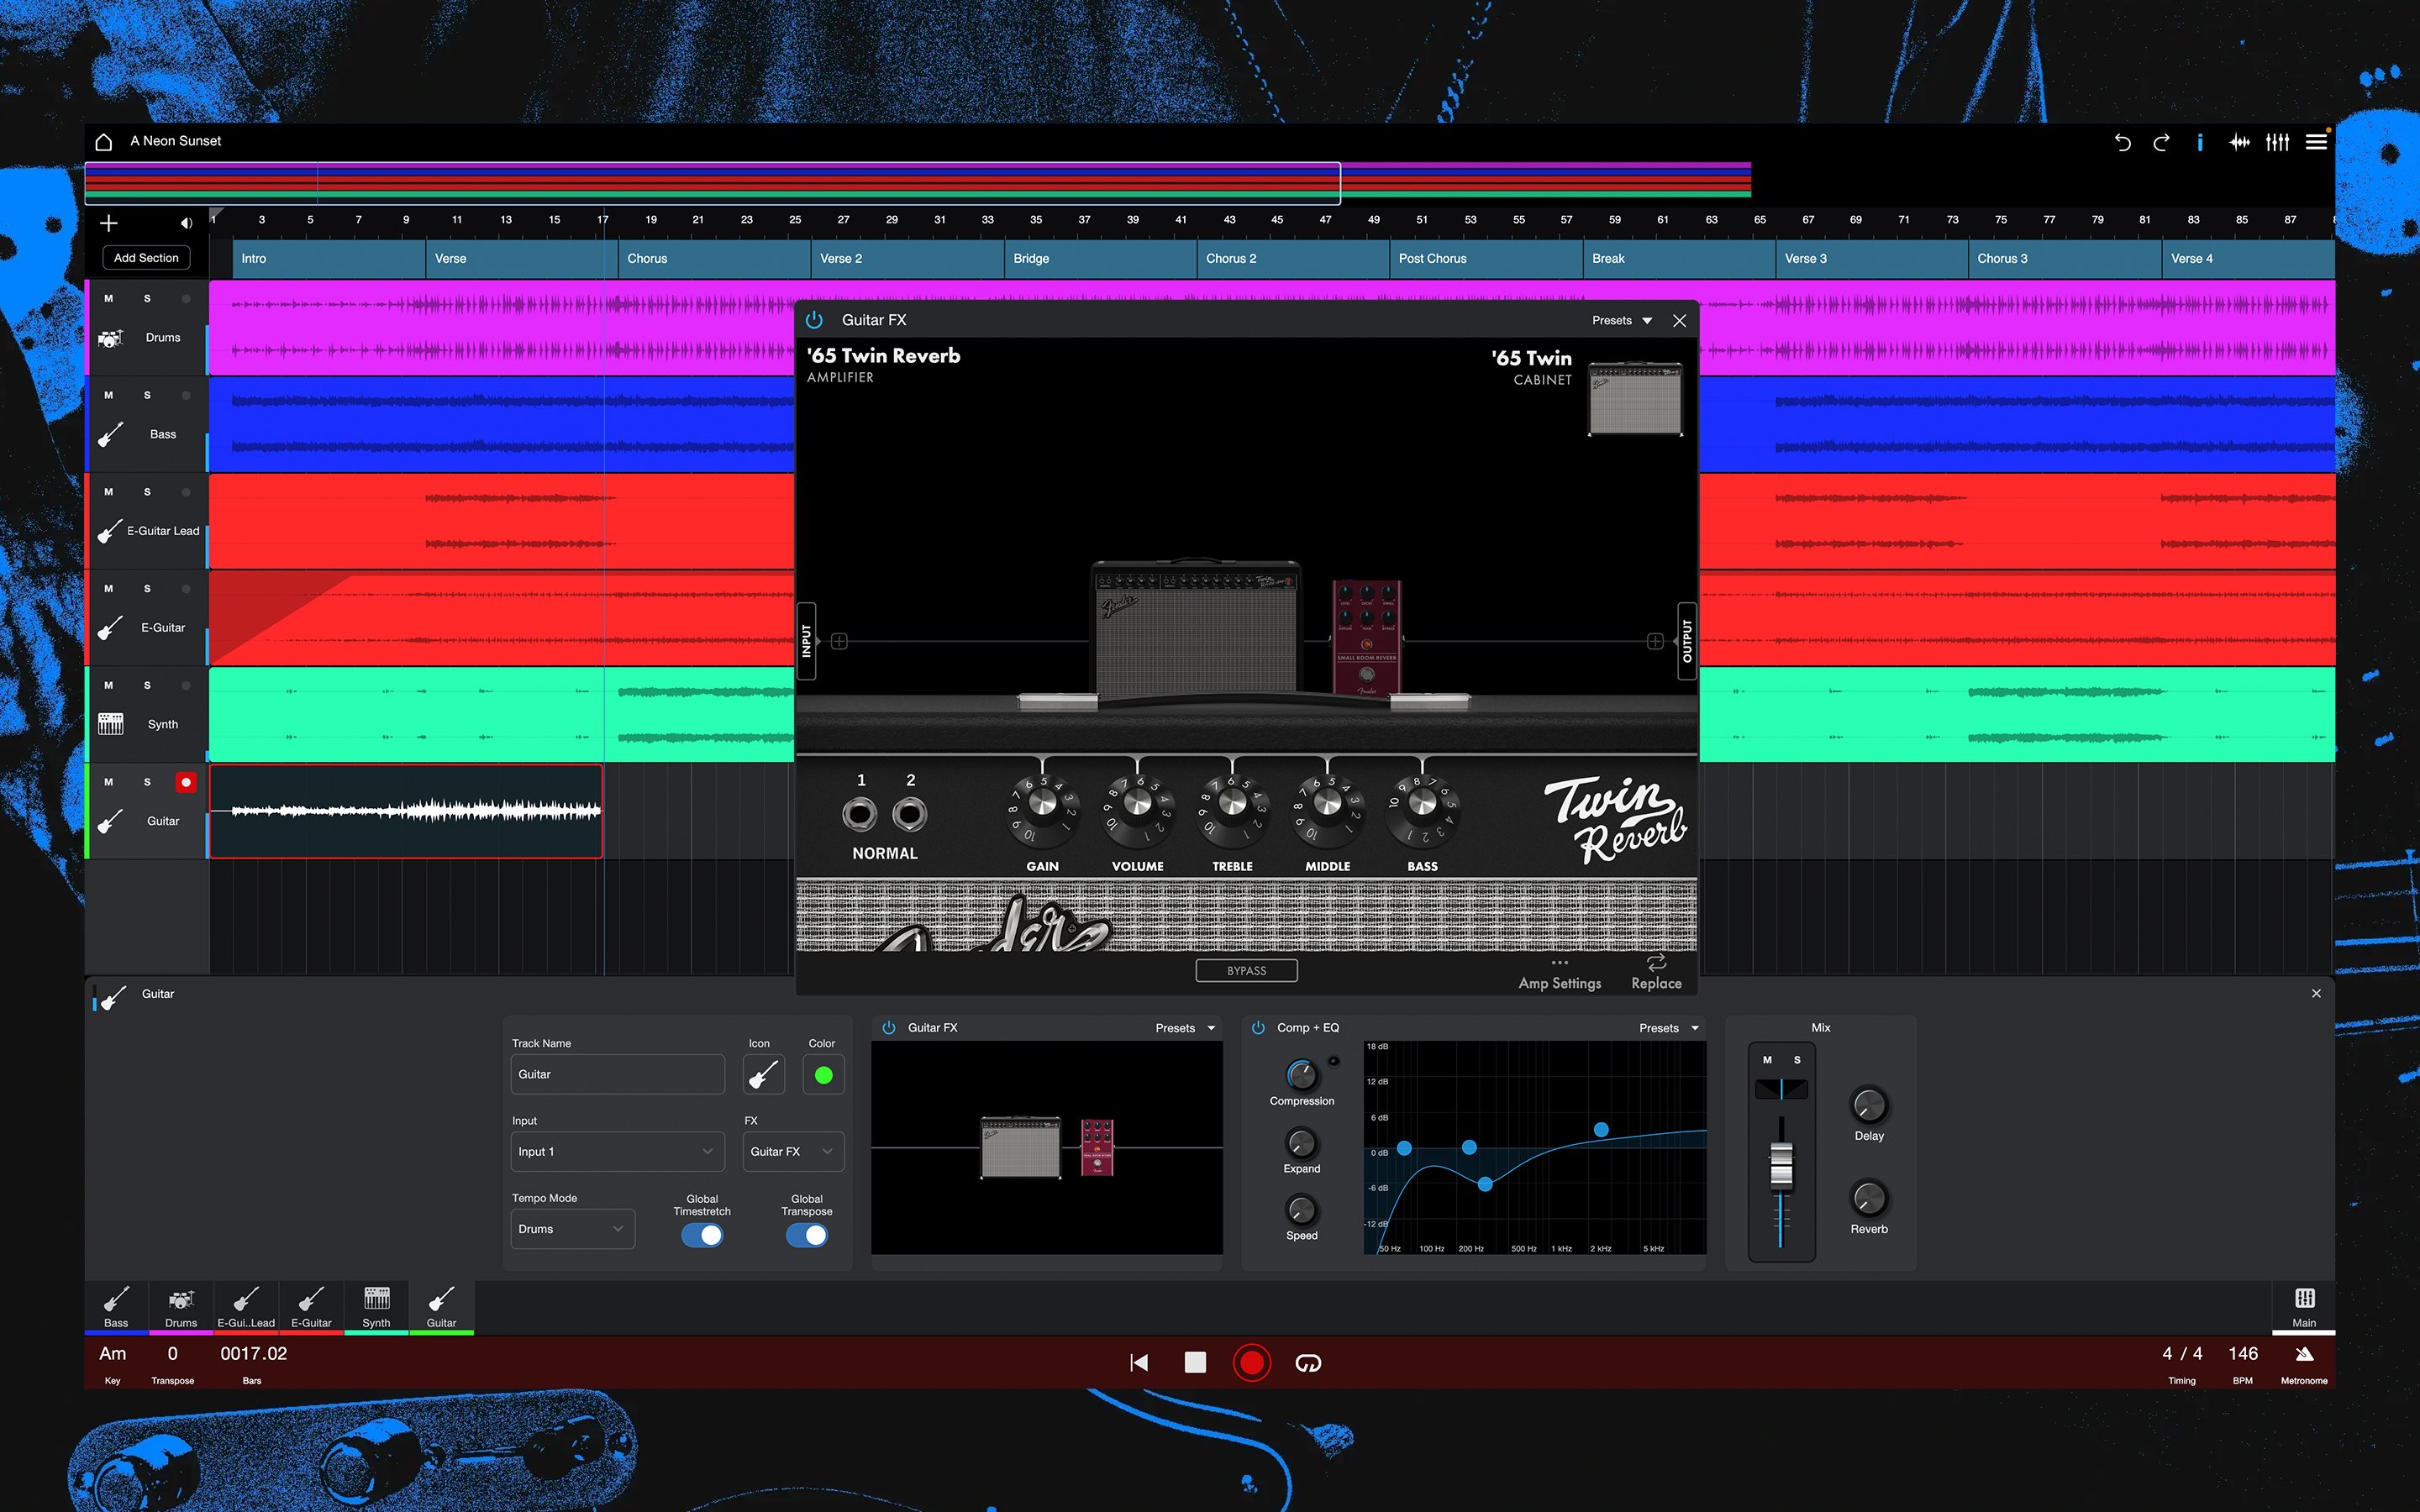This screenshot has height=1512, width=2420.
Task: Open the project info icon
Action: [x=2200, y=142]
